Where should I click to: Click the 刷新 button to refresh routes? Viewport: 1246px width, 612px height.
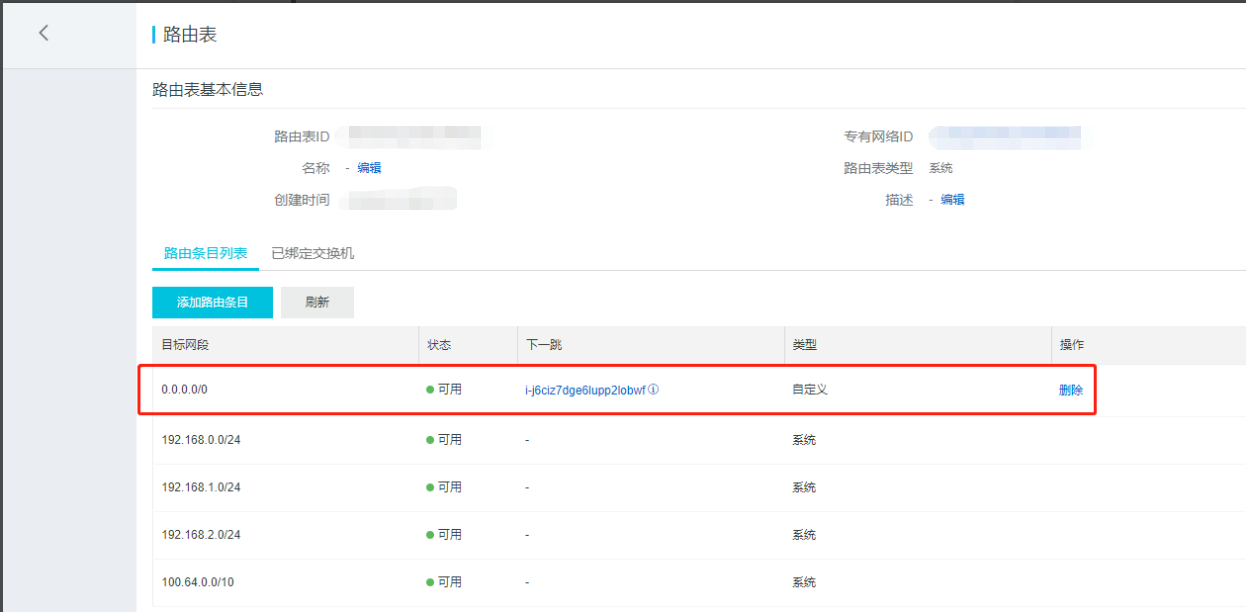coord(317,302)
